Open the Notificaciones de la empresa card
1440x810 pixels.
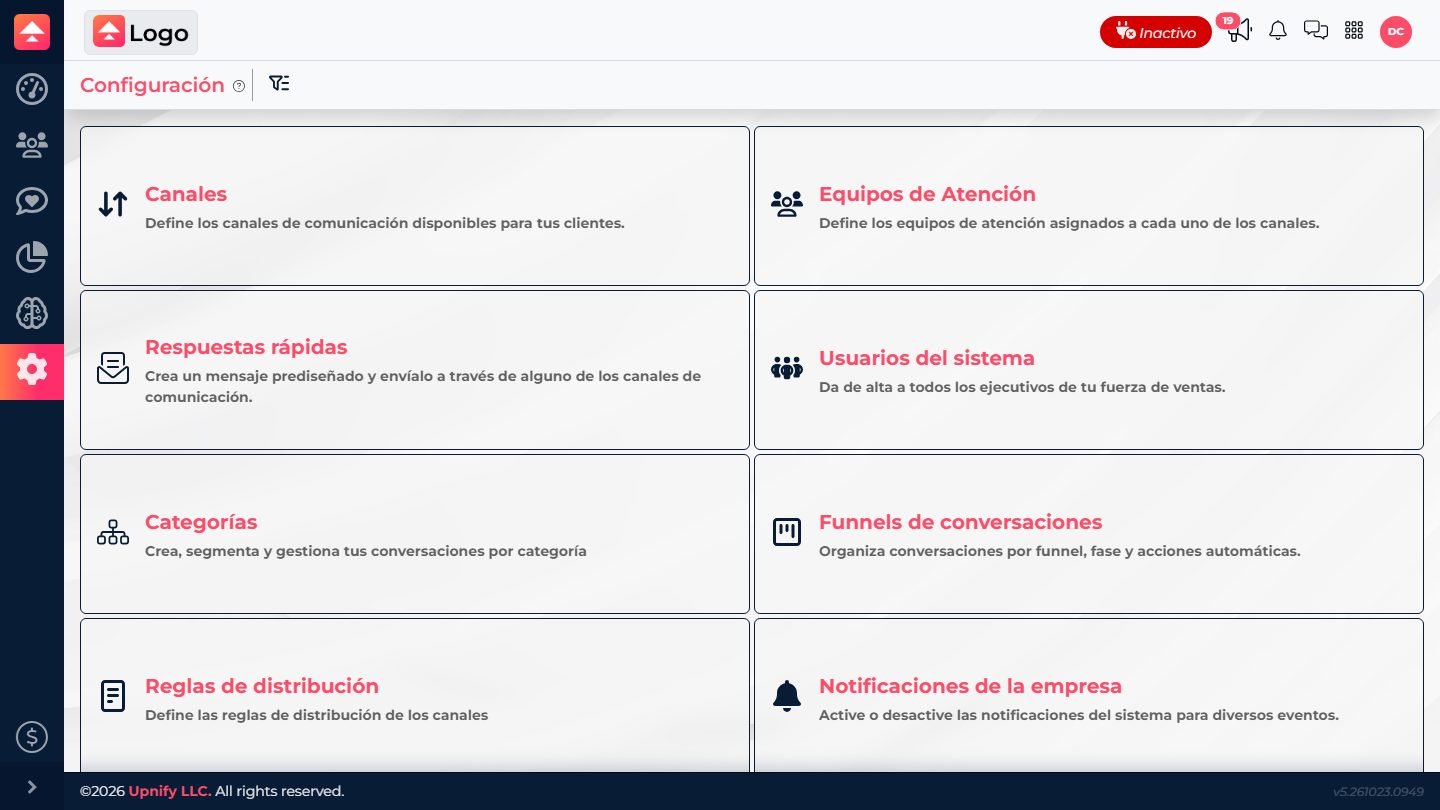[x=1089, y=695]
